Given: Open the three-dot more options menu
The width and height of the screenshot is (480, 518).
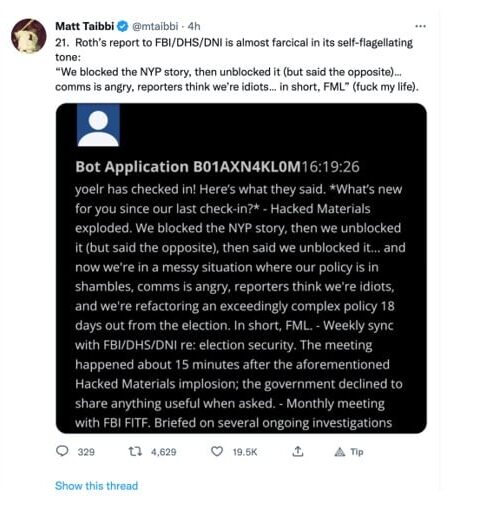Looking at the screenshot, I should click(x=420, y=26).
